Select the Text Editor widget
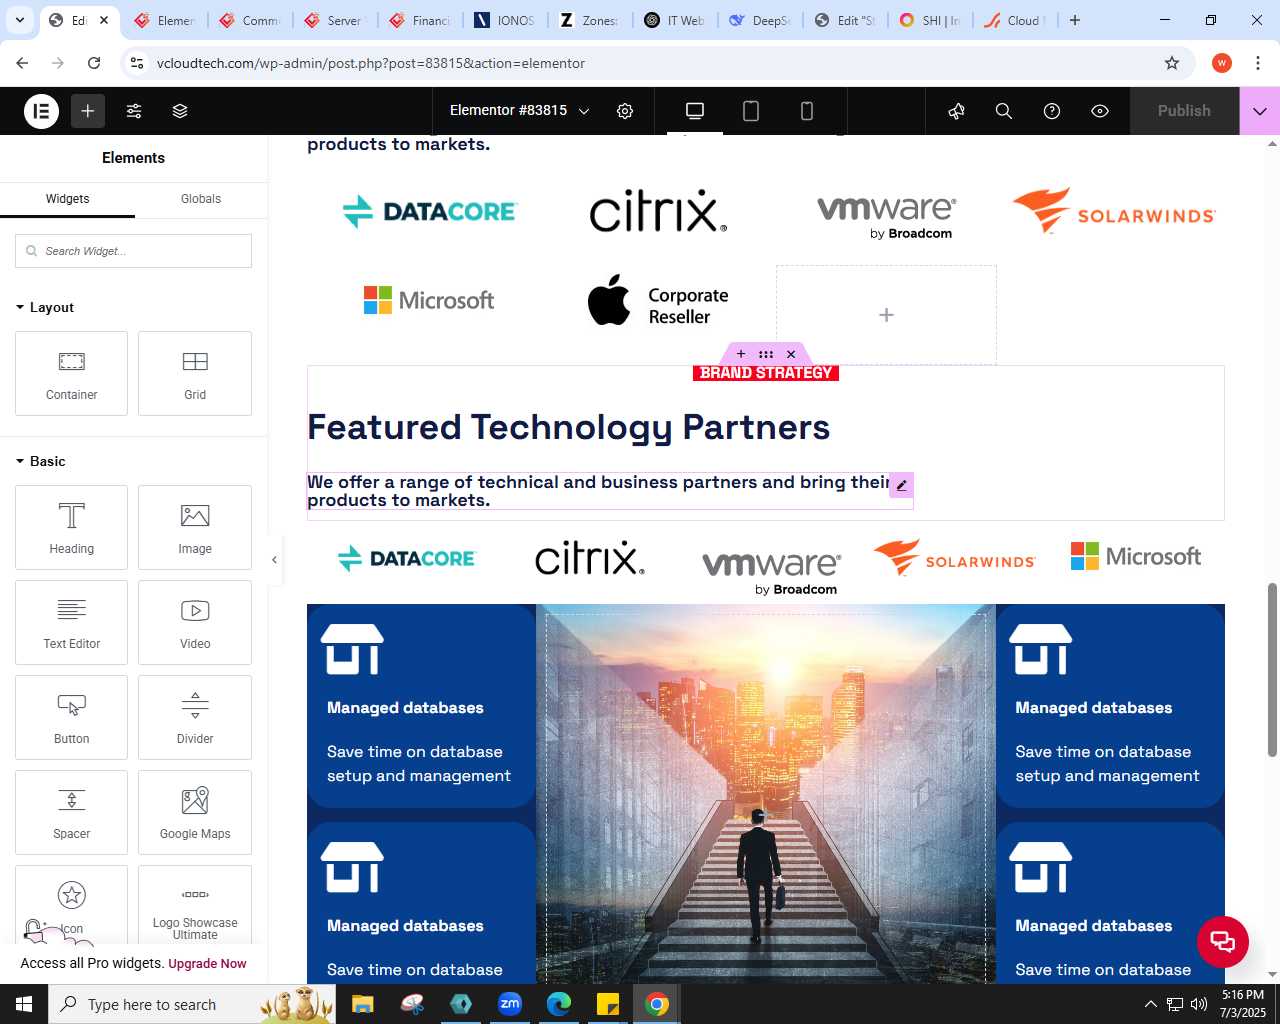The width and height of the screenshot is (1280, 1024). coord(72,622)
